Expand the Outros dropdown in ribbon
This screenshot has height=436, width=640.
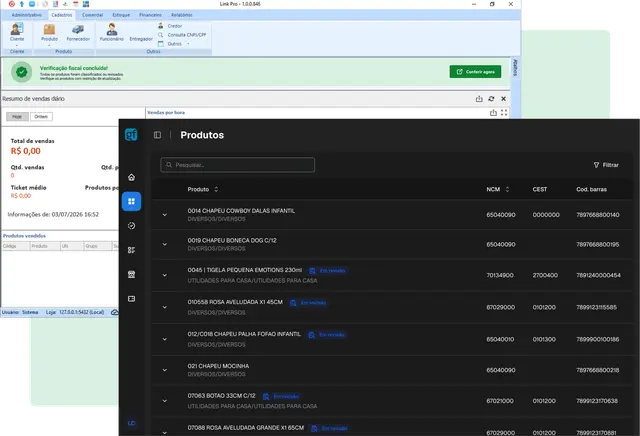point(174,44)
